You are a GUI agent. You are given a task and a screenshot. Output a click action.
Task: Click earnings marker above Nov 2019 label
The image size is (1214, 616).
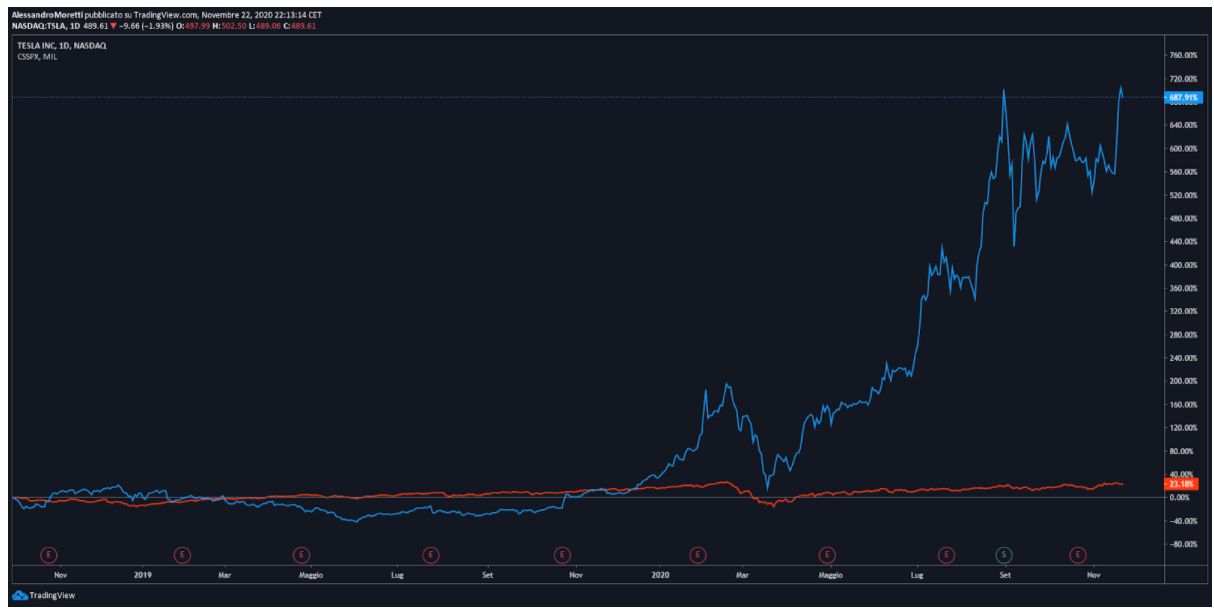[563, 554]
